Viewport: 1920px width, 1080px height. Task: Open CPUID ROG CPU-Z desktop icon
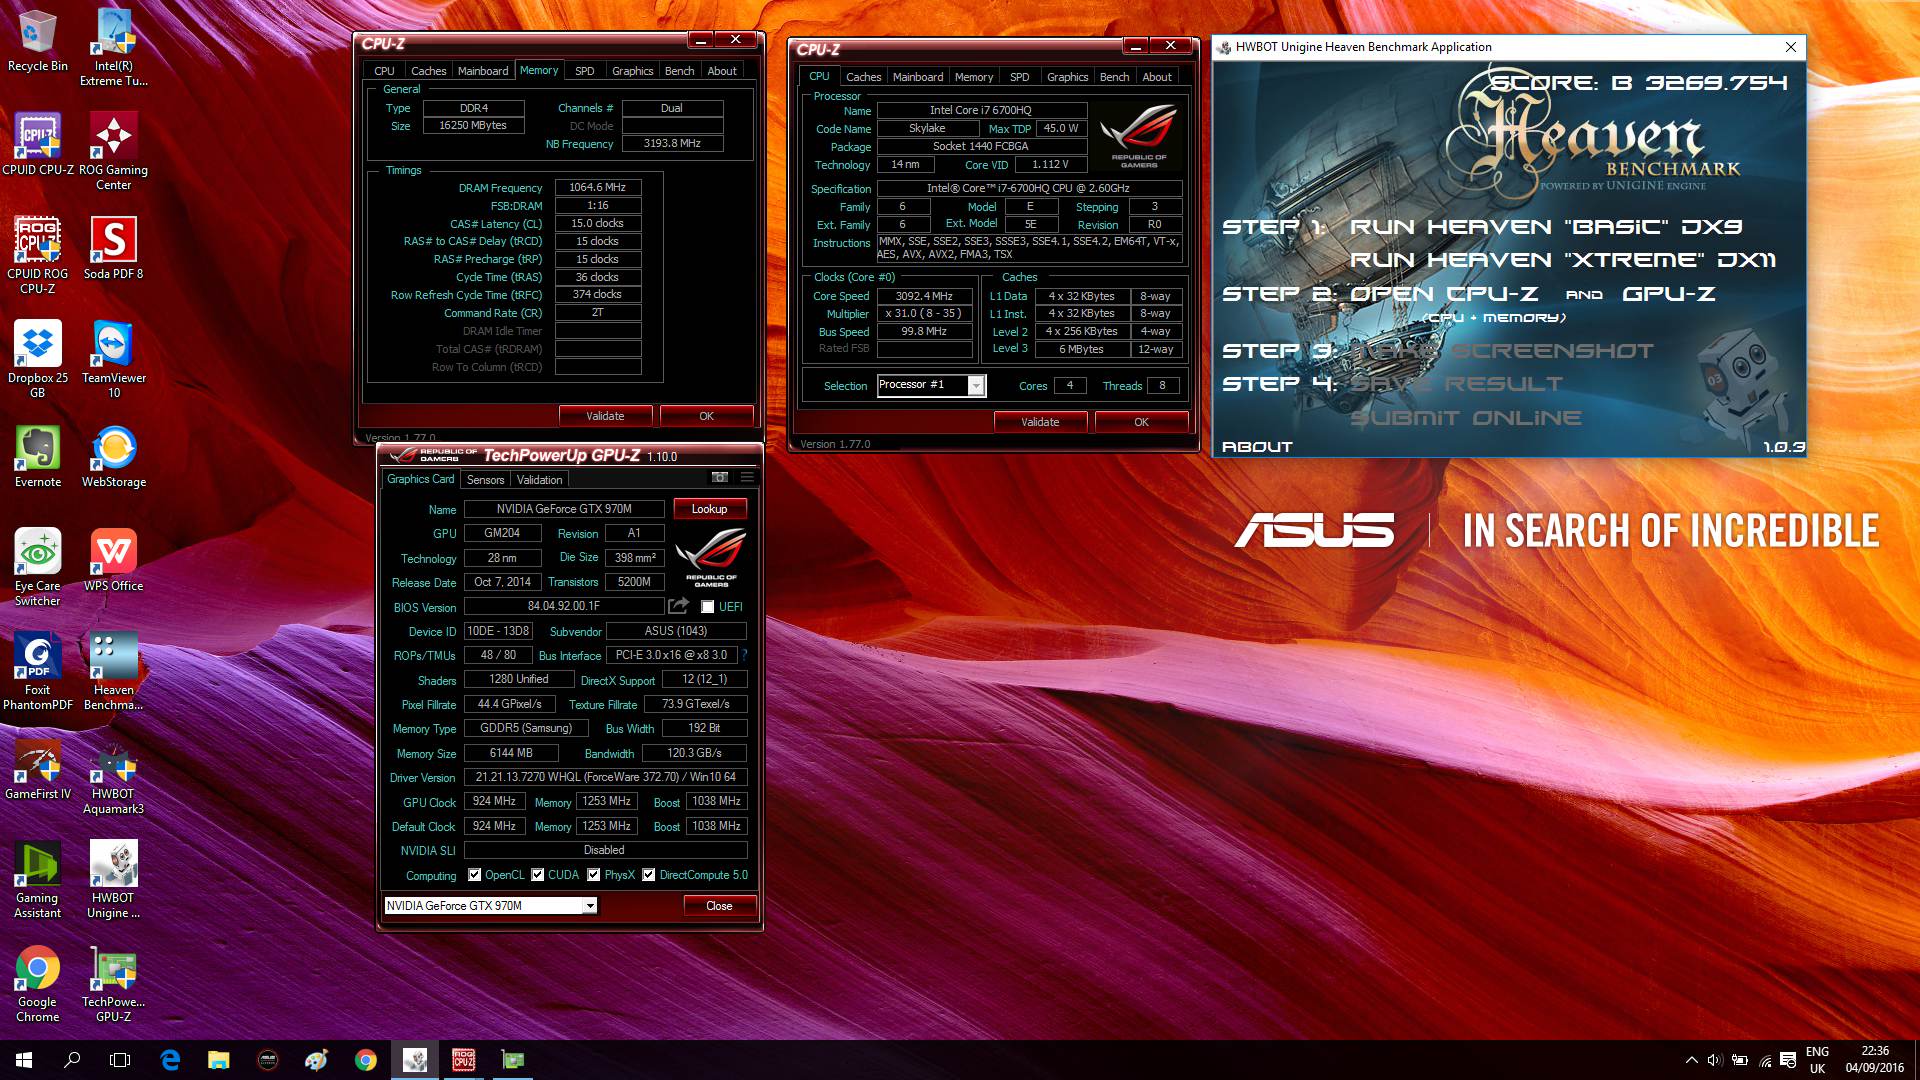[38, 255]
